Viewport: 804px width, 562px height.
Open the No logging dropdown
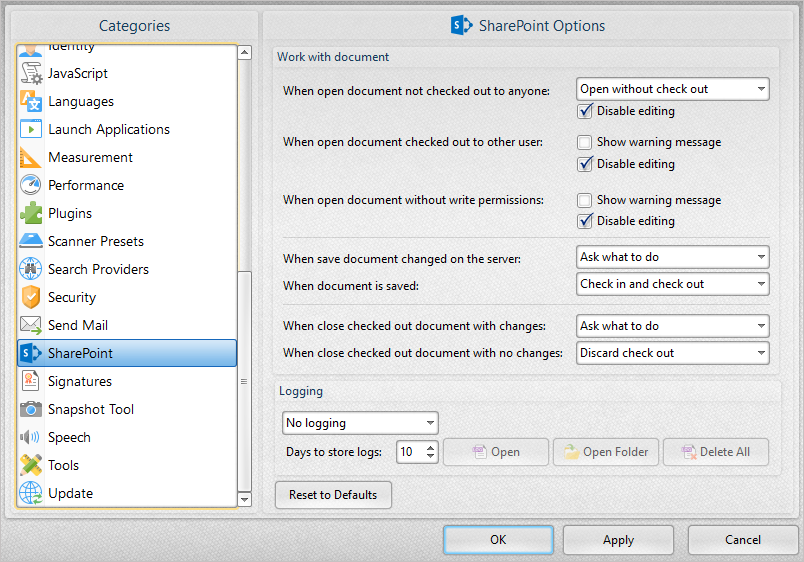(360, 423)
